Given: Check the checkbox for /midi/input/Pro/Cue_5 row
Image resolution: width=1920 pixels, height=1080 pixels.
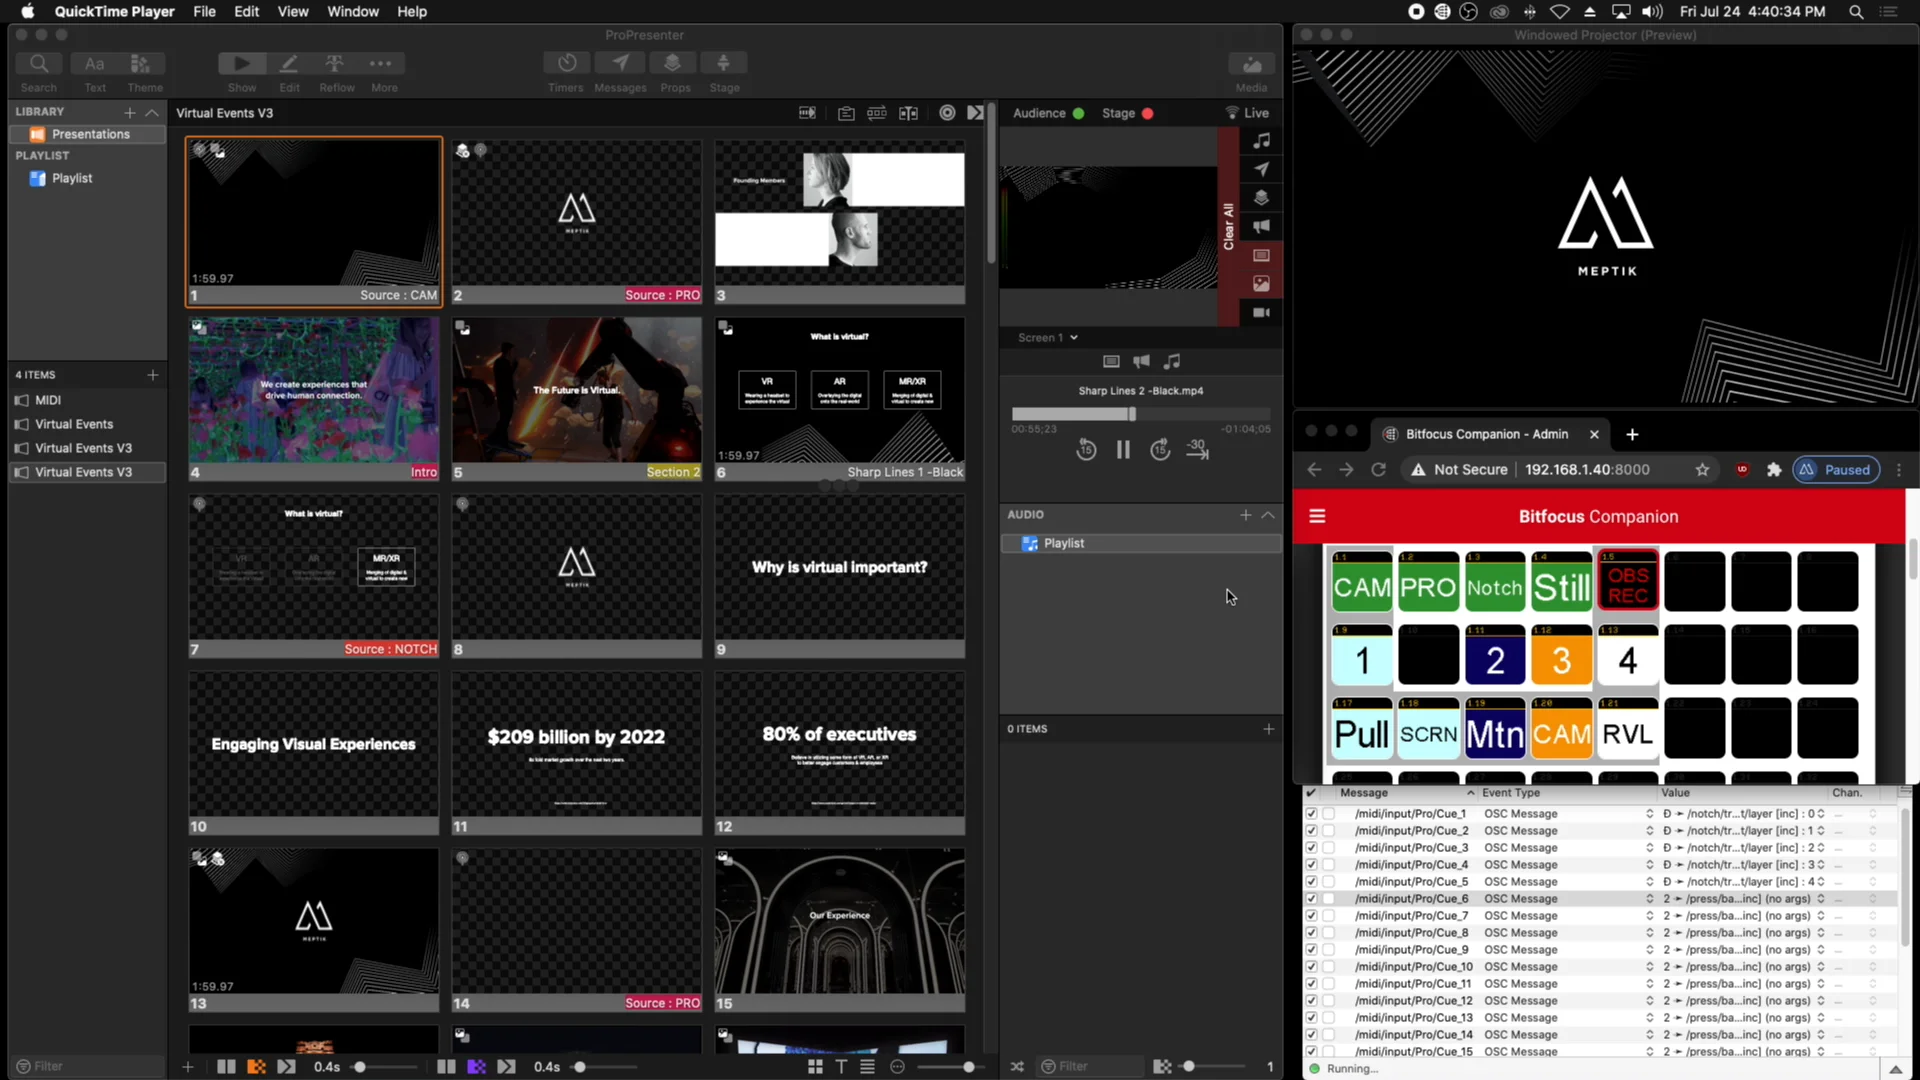Looking at the screenshot, I should click(x=1311, y=881).
